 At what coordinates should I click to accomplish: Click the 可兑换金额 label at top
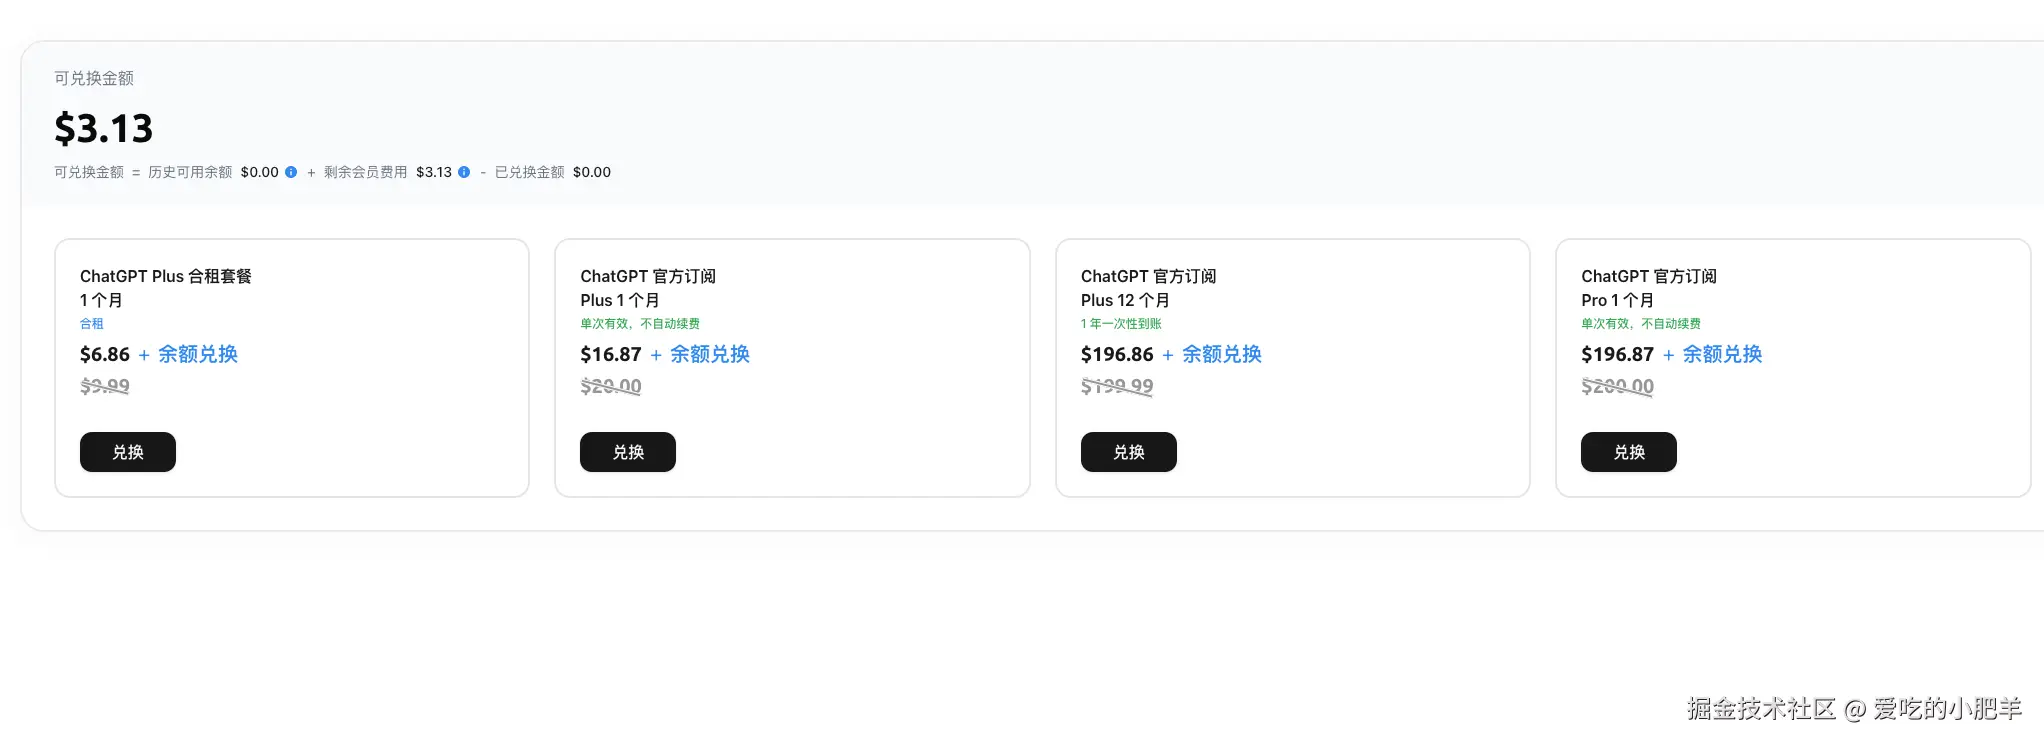[x=94, y=78]
